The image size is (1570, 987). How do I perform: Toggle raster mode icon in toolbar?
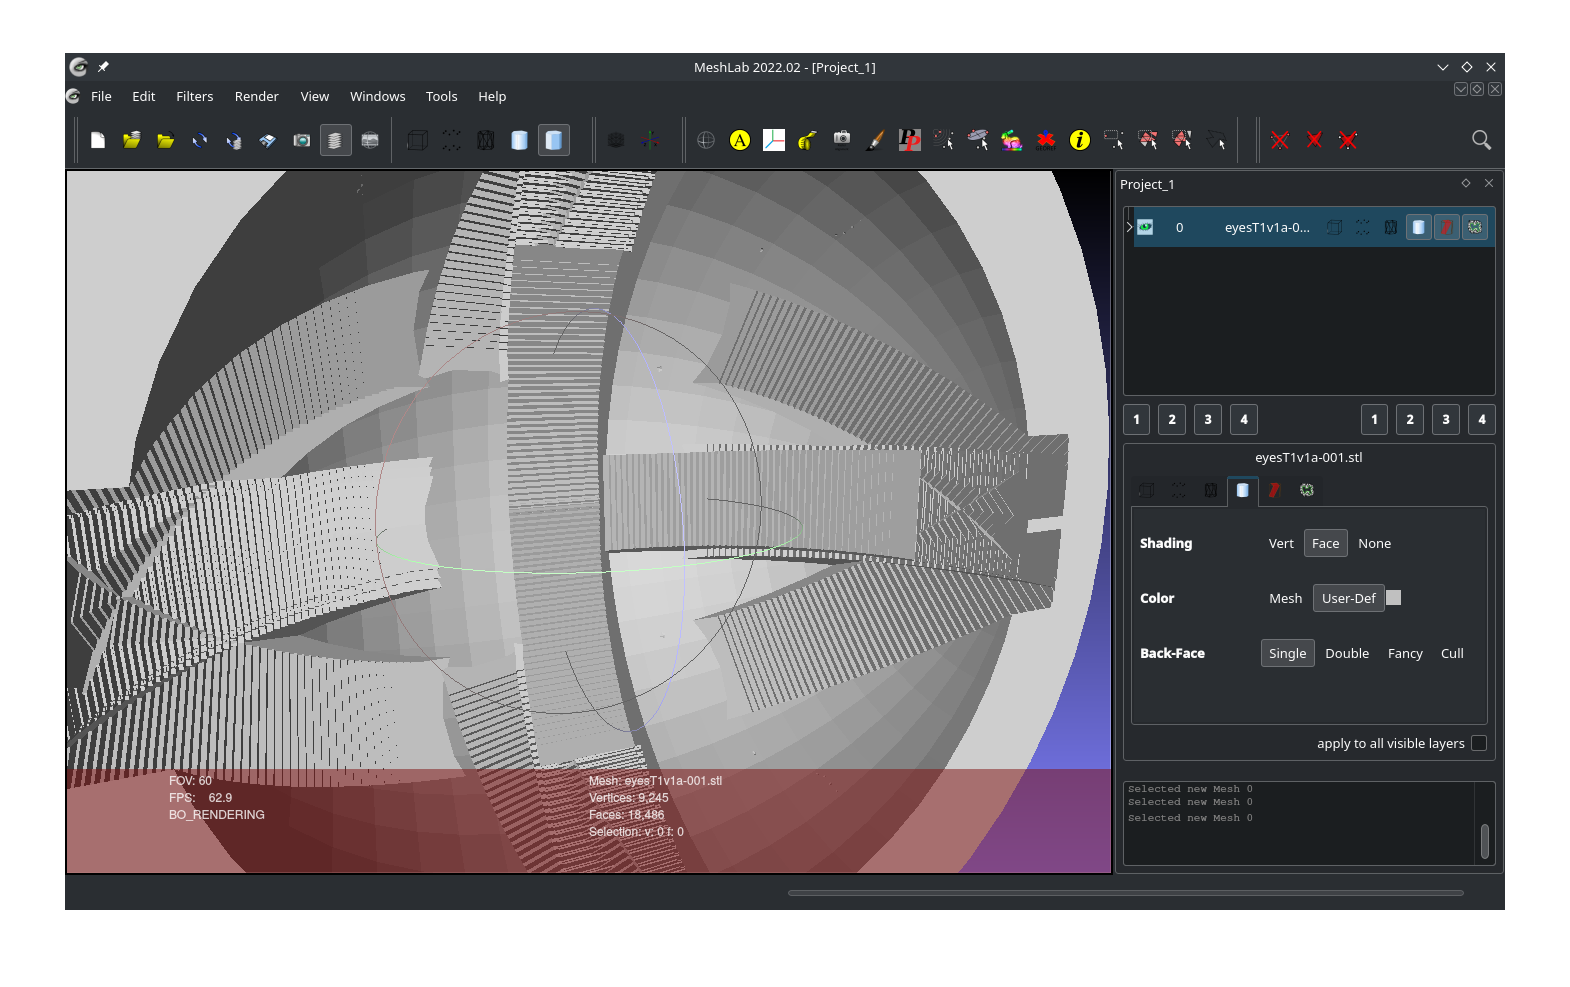click(x=370, y=140)
